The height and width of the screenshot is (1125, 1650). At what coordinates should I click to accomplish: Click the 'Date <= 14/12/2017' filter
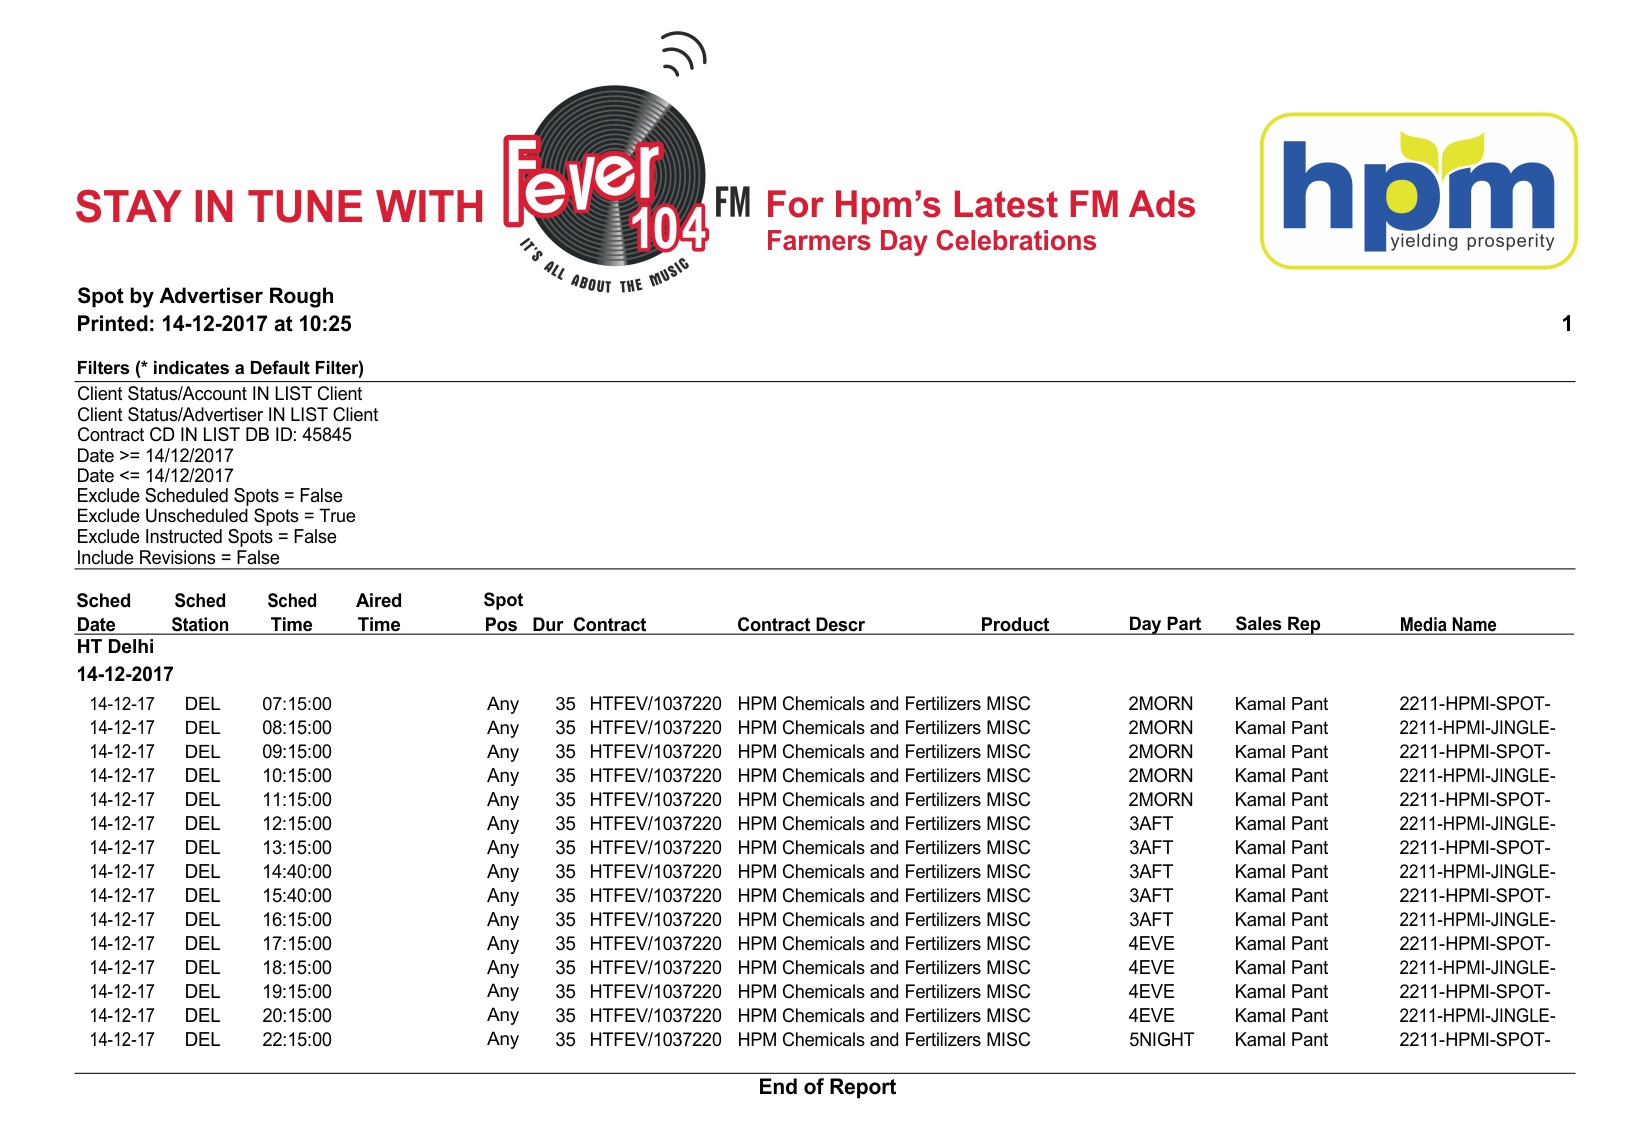pos(155,476)
